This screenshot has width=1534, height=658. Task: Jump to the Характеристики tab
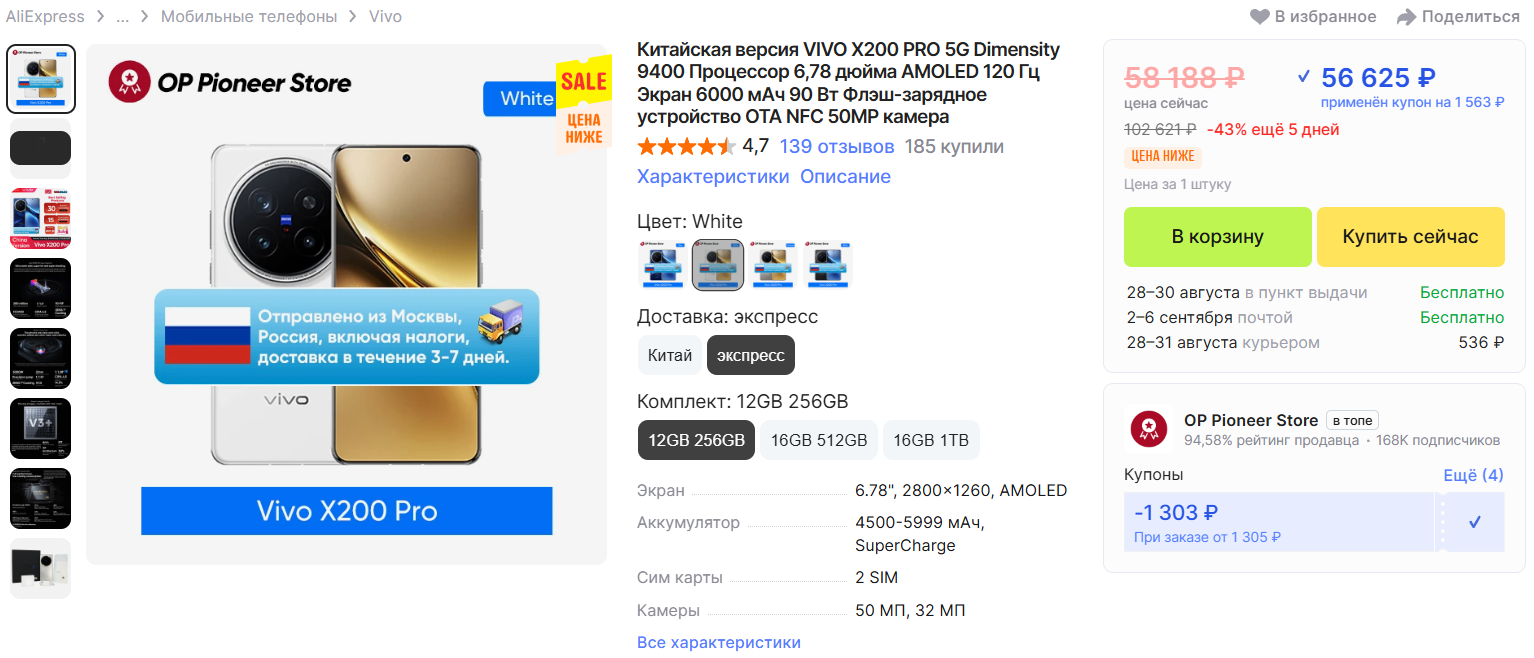713,177
